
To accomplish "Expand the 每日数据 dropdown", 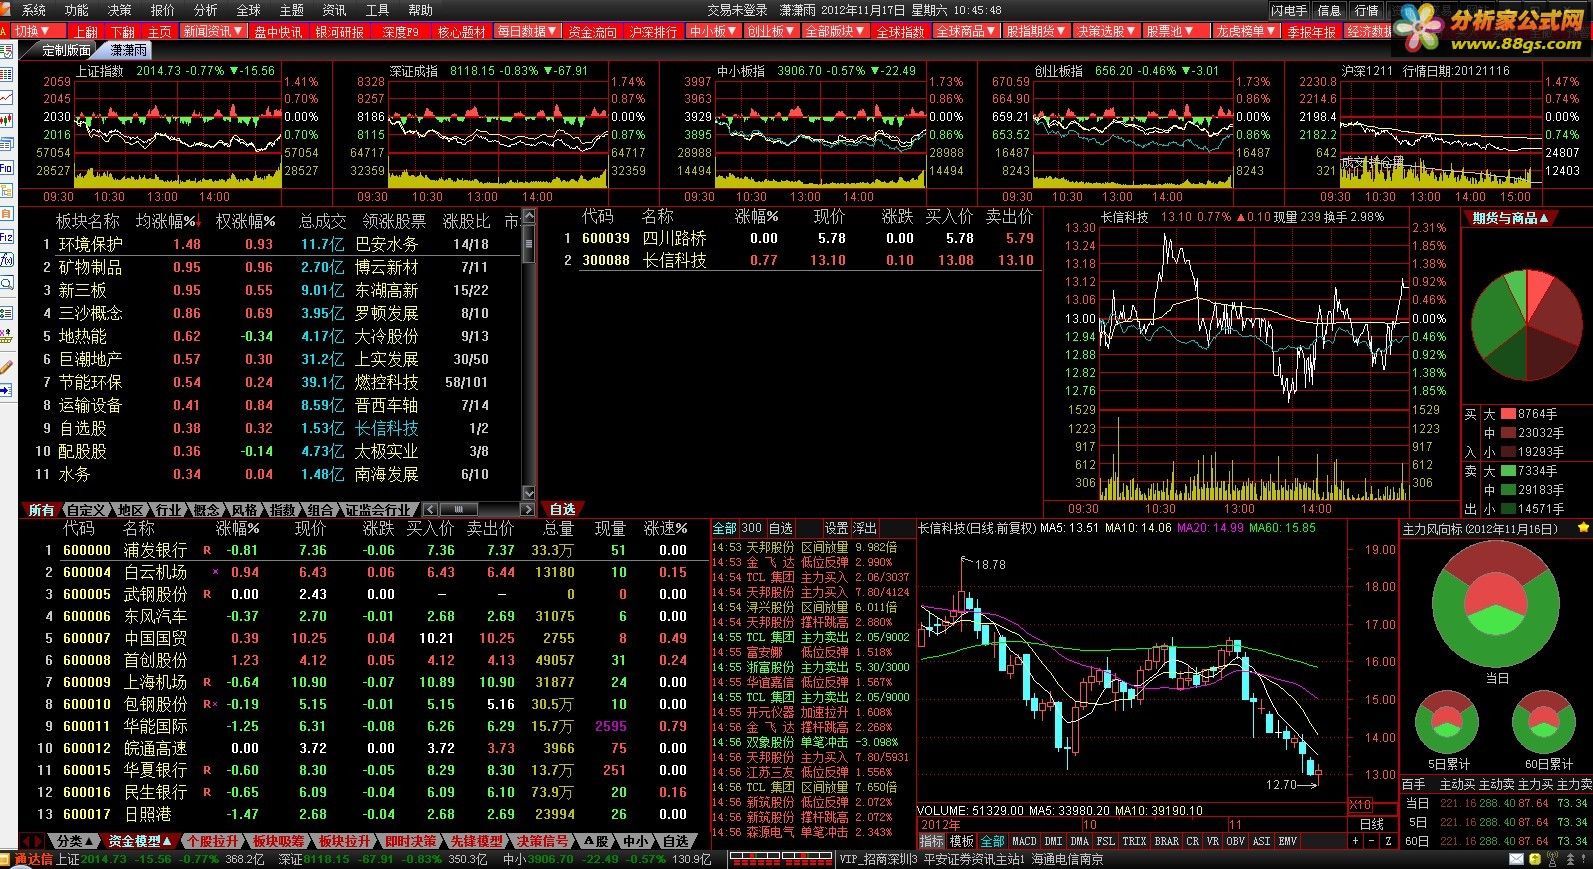I will 527,31.
